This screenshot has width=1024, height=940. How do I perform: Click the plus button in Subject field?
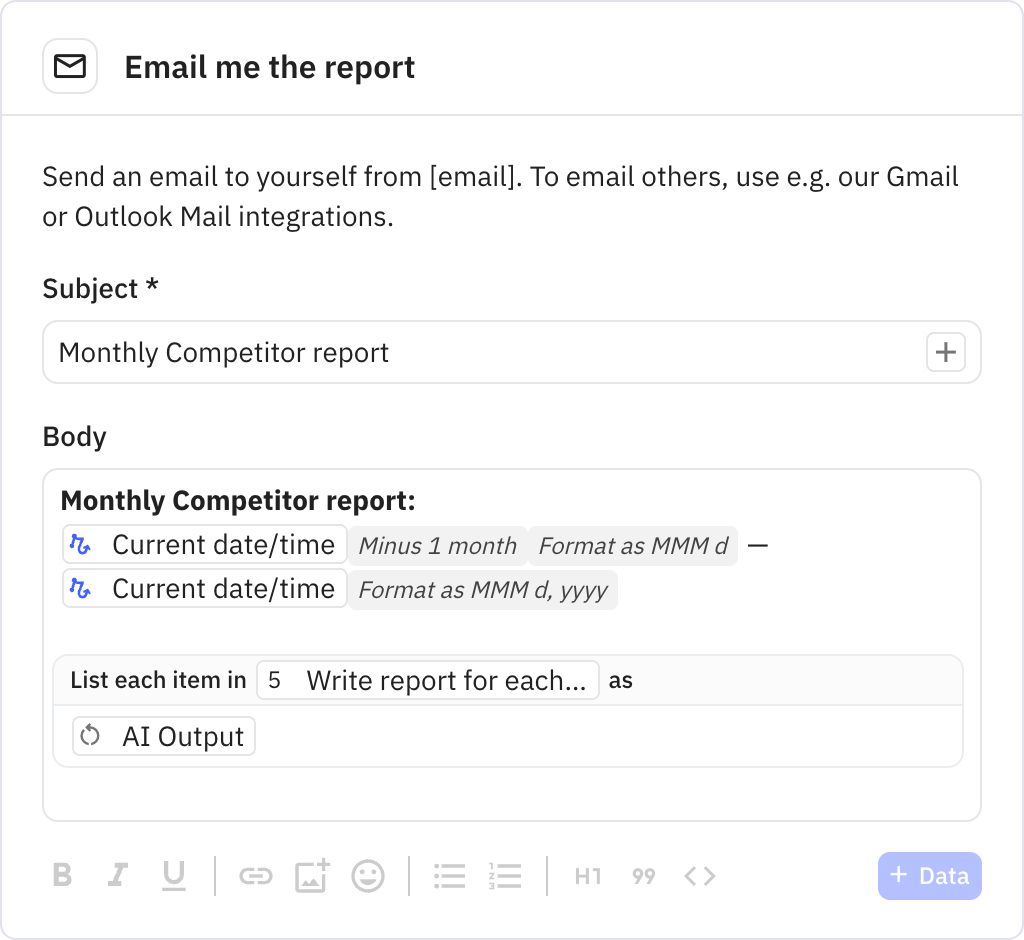946,352
